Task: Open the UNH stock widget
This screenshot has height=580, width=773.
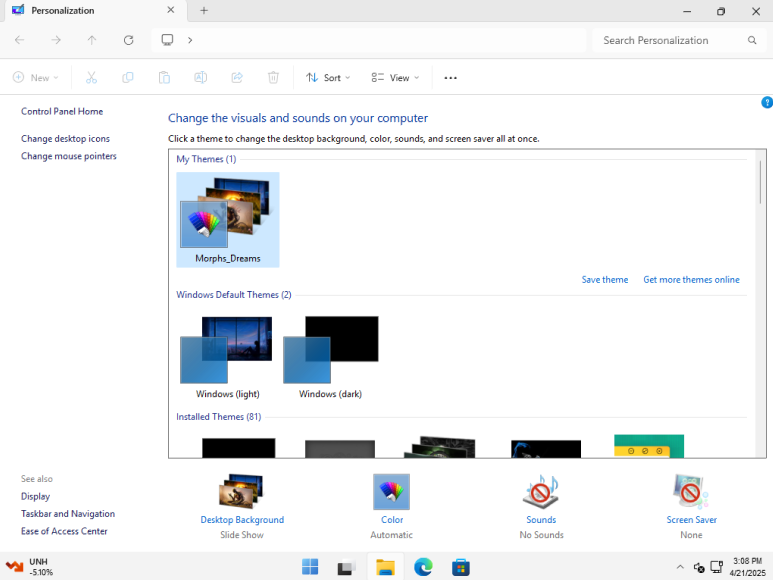Action: coord(30,567)
